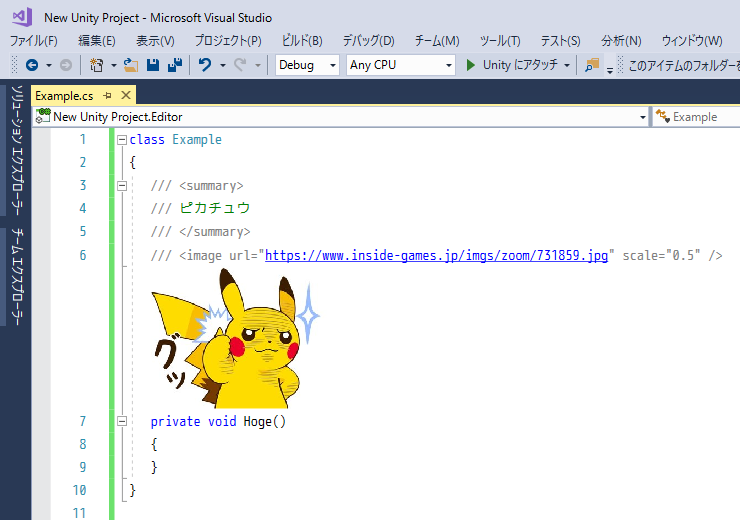
Task: Click the このアイテムのフォルダー toolbar item
Action: pyautogui.click(x=684, y=65)
